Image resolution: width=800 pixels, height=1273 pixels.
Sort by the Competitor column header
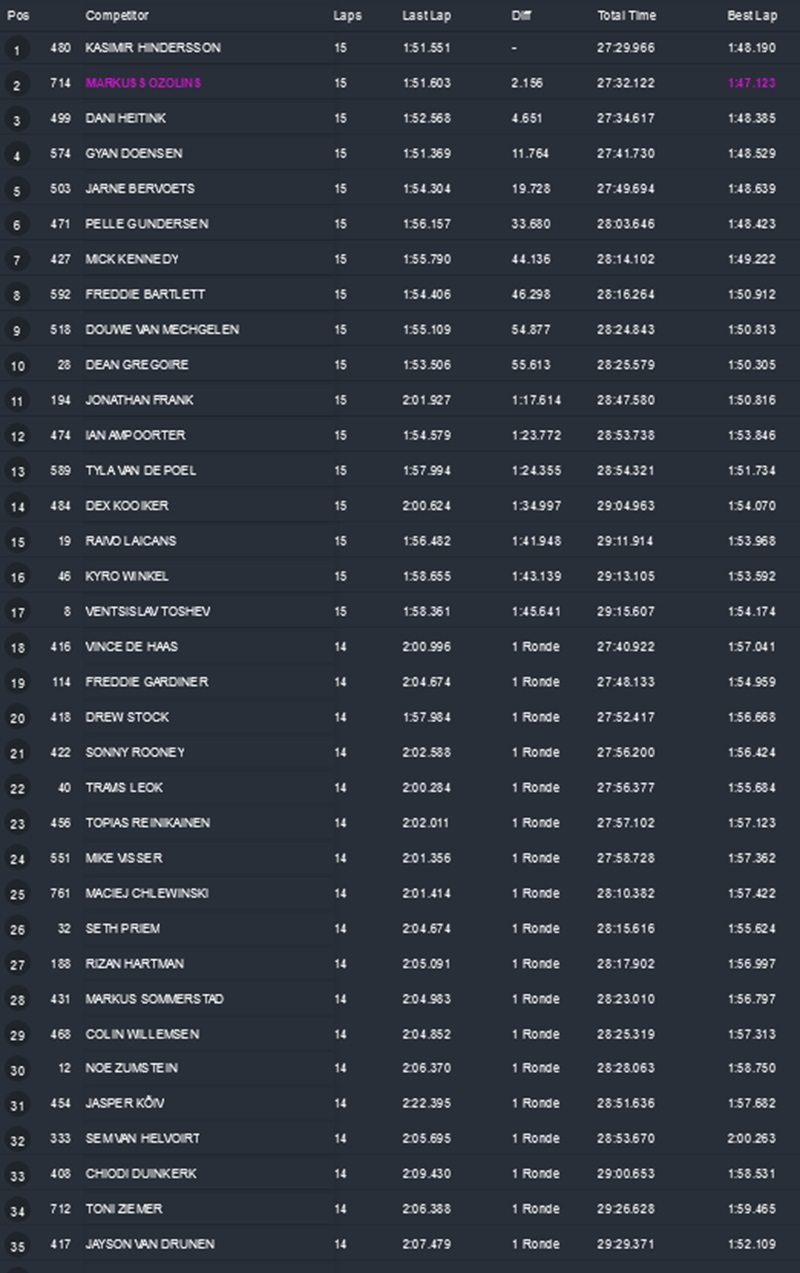117,16
